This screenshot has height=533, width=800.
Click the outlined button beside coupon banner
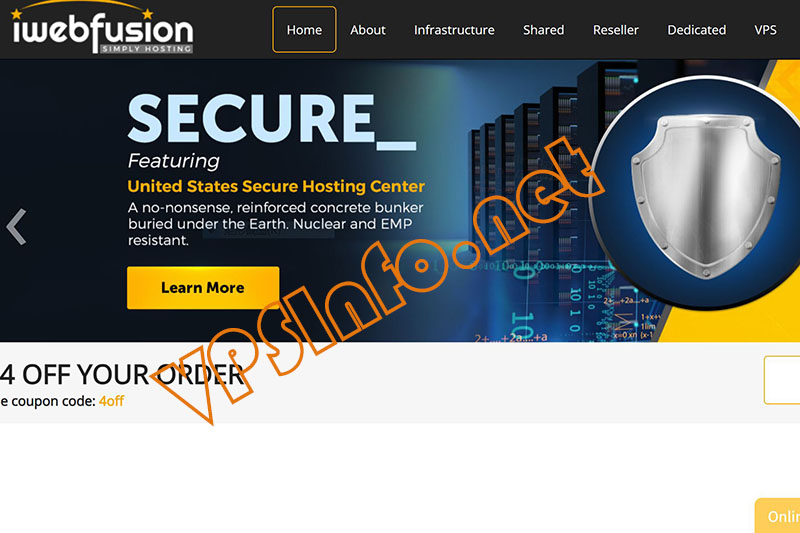pyautogui.click(x=782, y=380)
